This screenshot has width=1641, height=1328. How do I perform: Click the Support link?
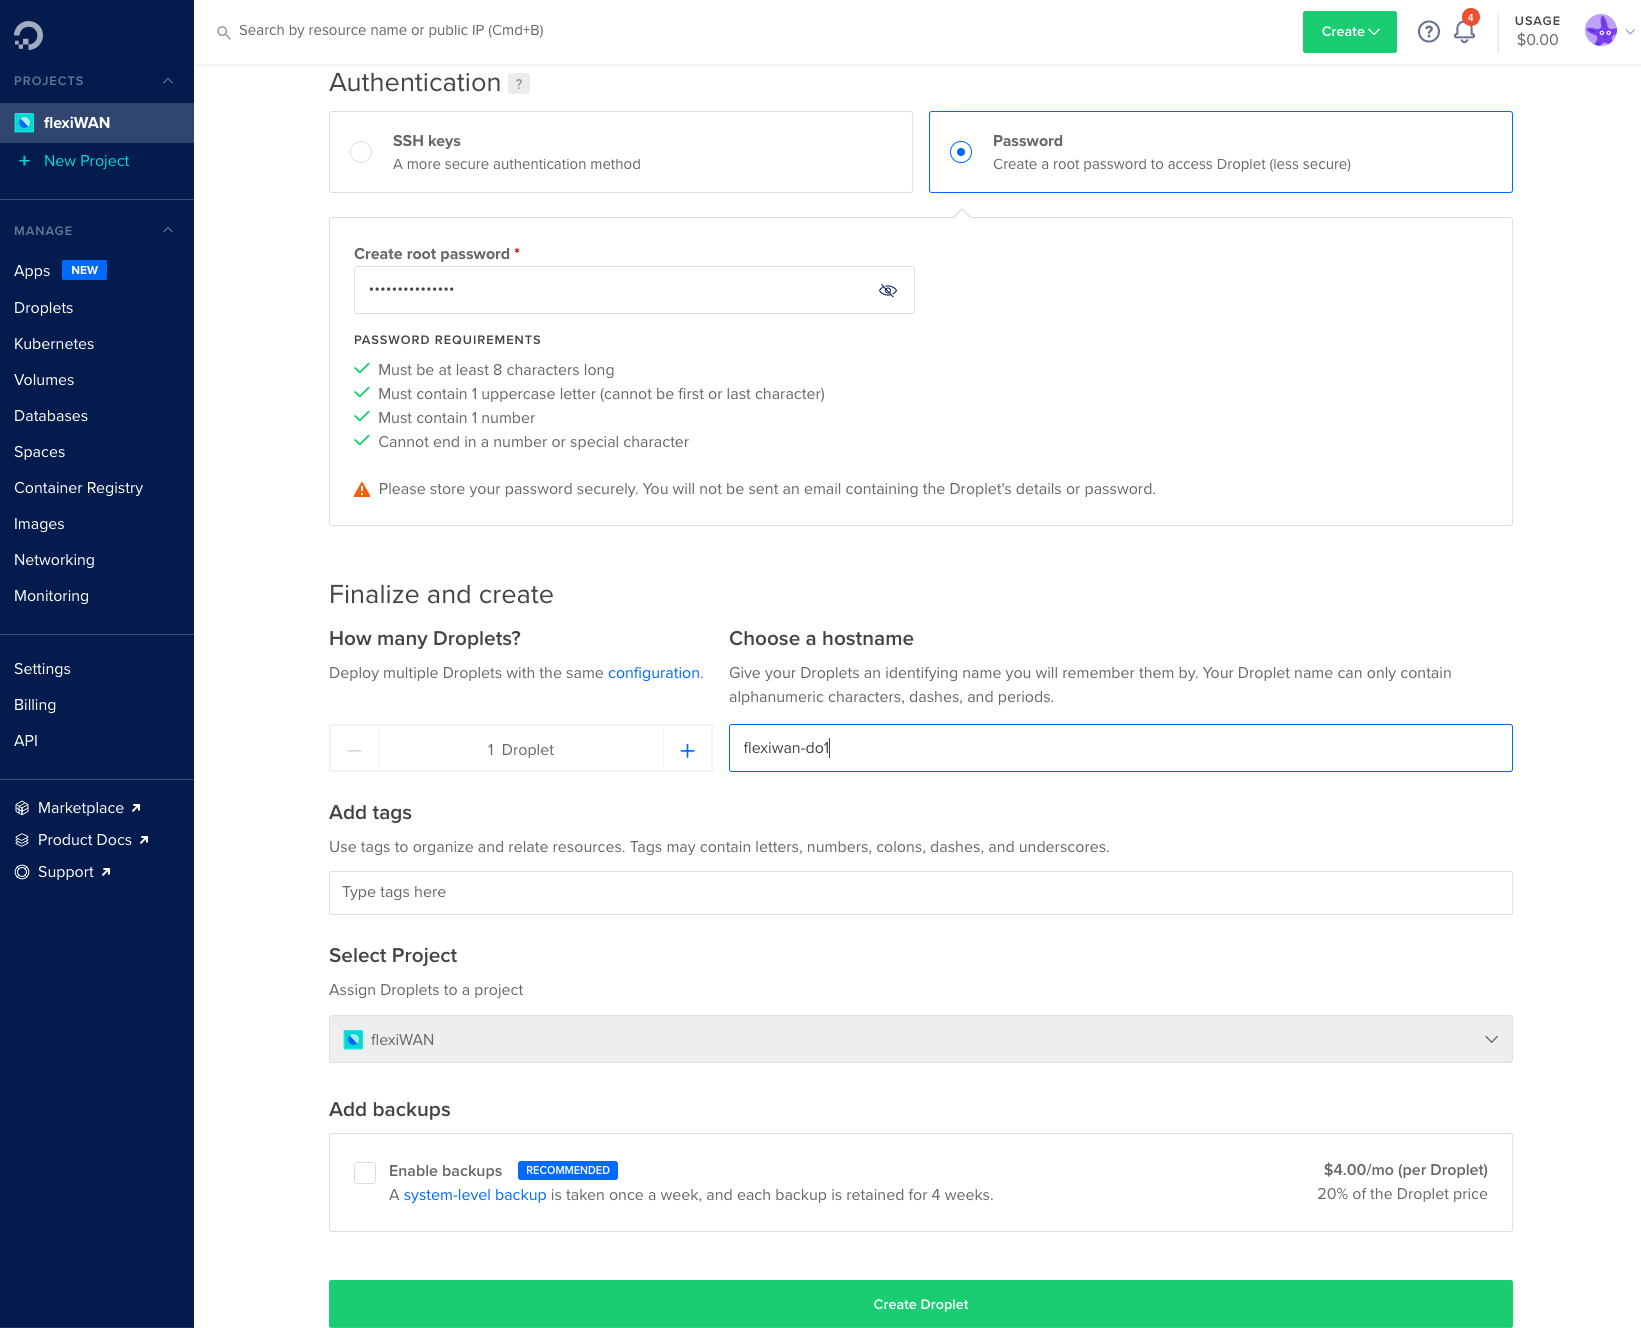66,872
